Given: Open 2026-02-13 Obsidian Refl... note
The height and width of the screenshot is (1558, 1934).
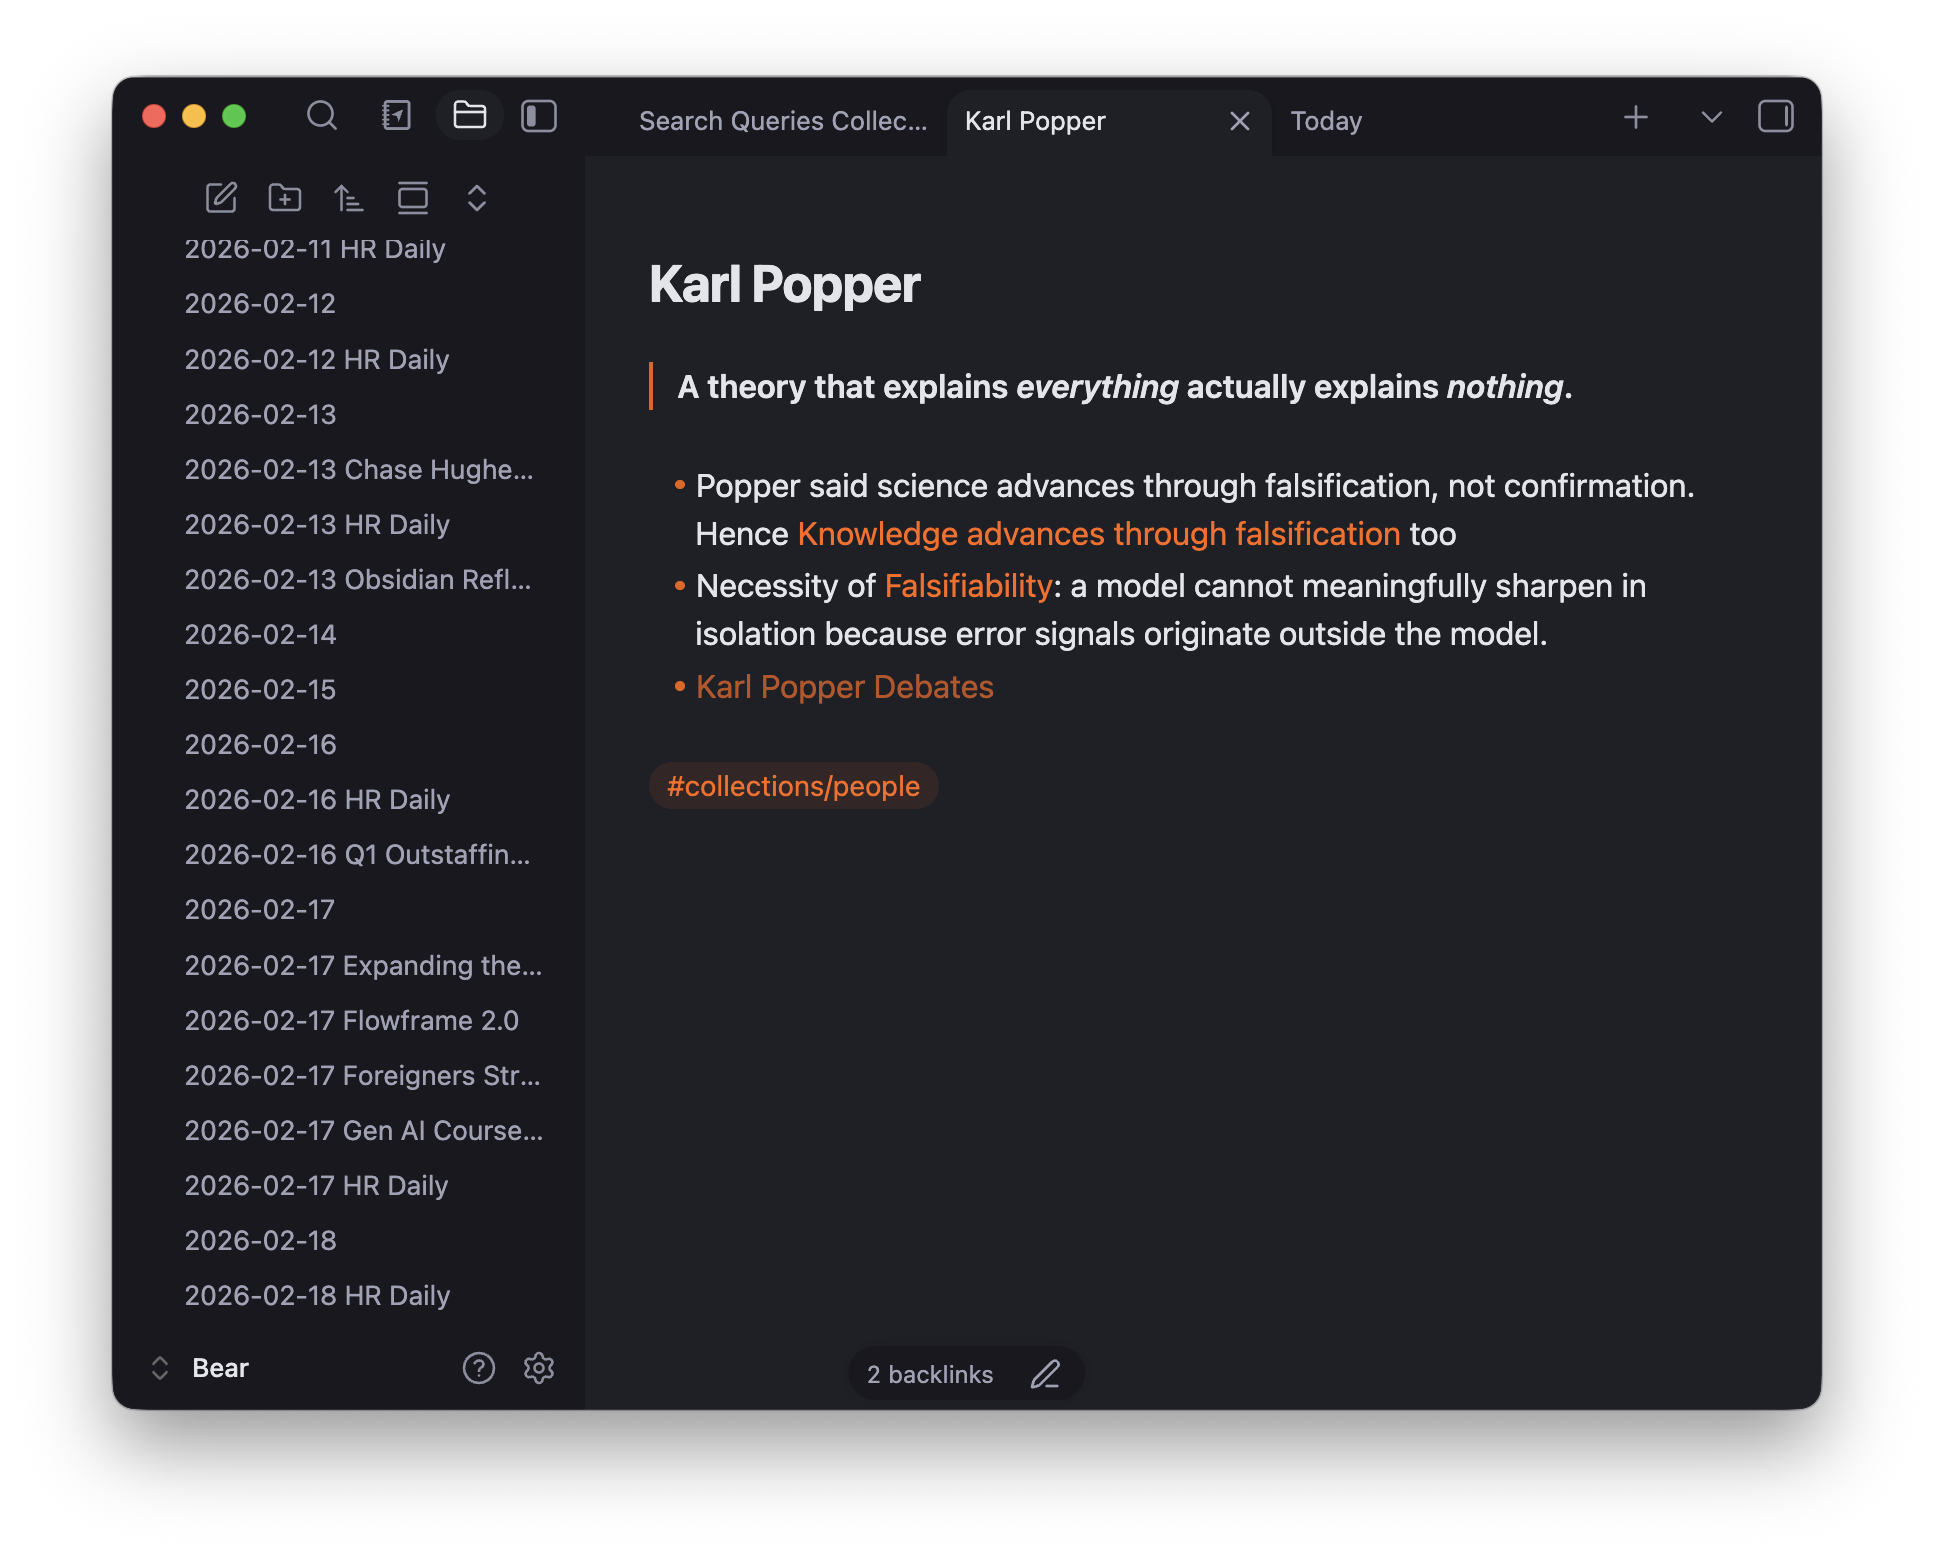Looking at the screenshot, I should pyautogui.click(x=358, y=579).
